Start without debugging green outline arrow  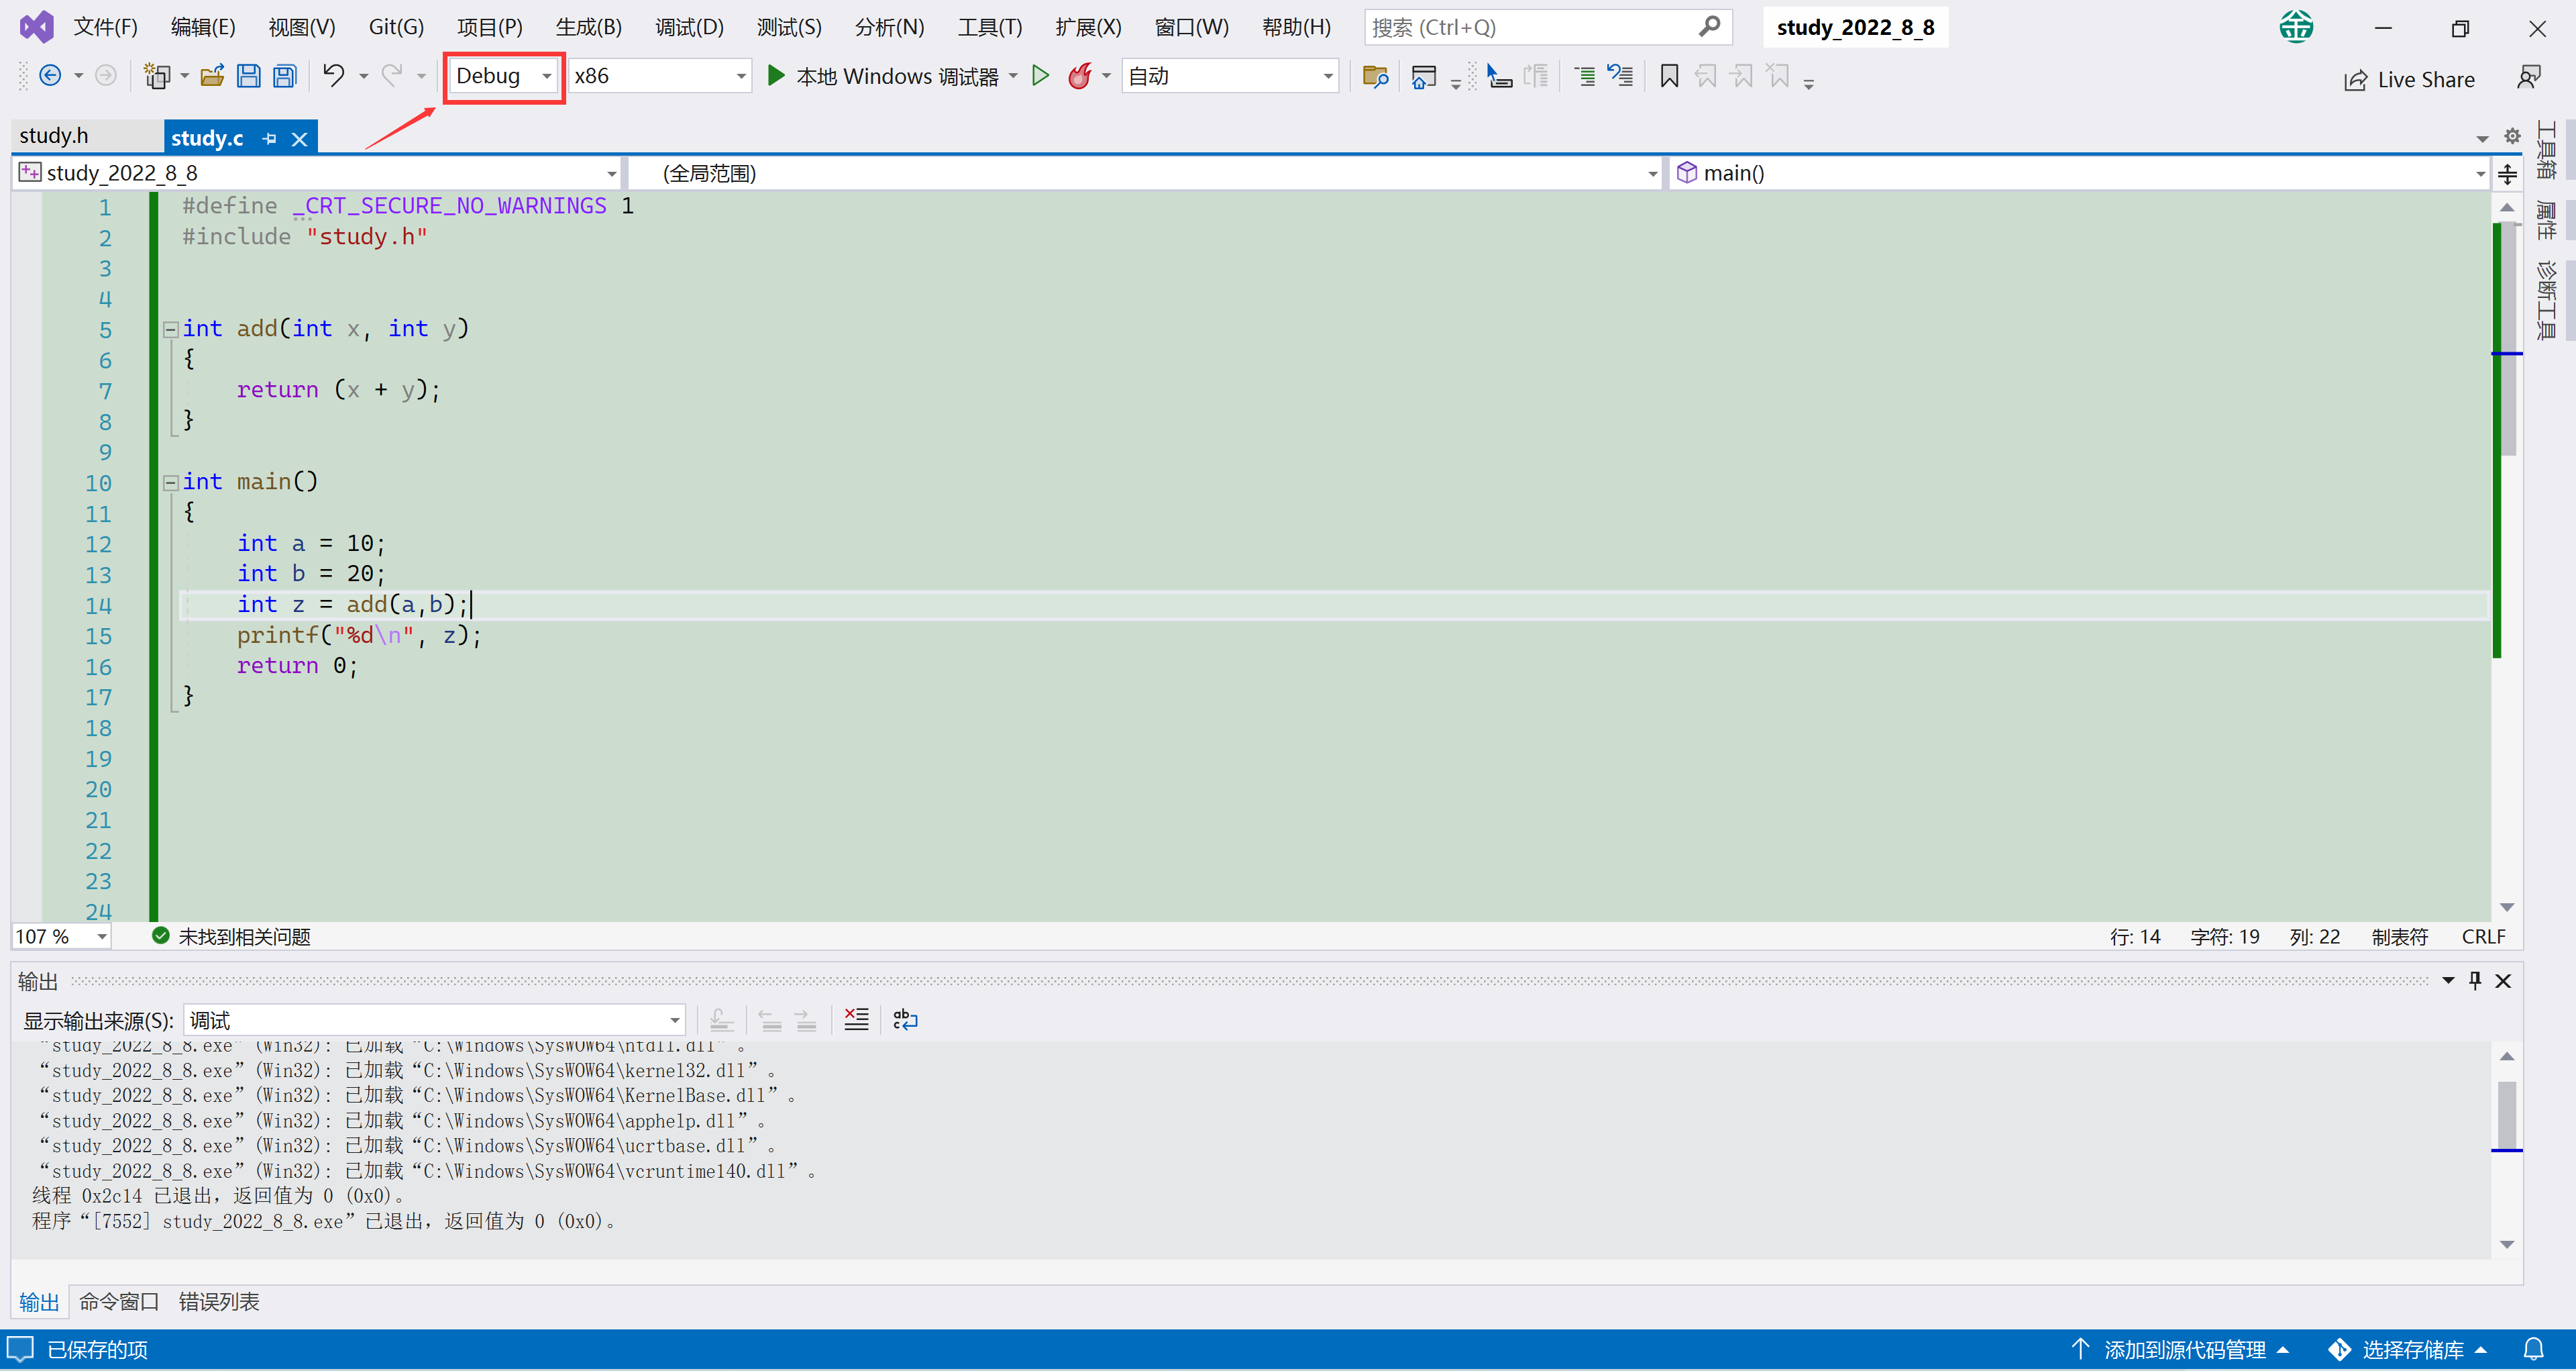pos(1040,76)
